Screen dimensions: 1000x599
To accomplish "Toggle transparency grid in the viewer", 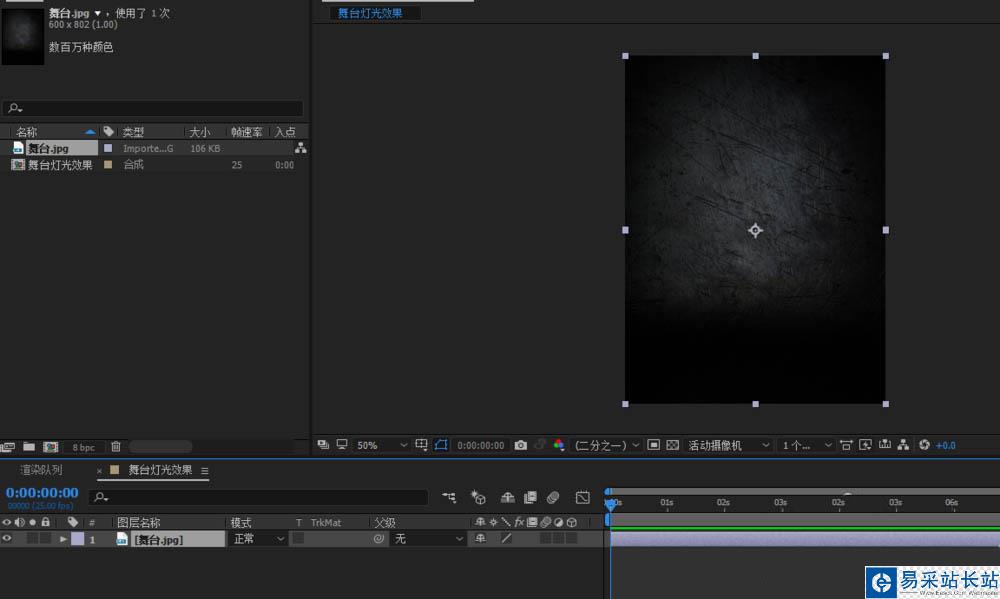I will [x=672, y=445].
